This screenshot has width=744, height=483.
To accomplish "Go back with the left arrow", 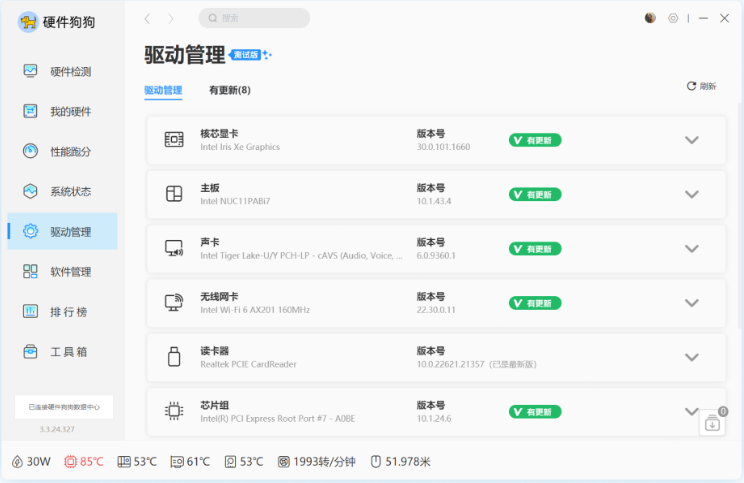I will (147, 19).
